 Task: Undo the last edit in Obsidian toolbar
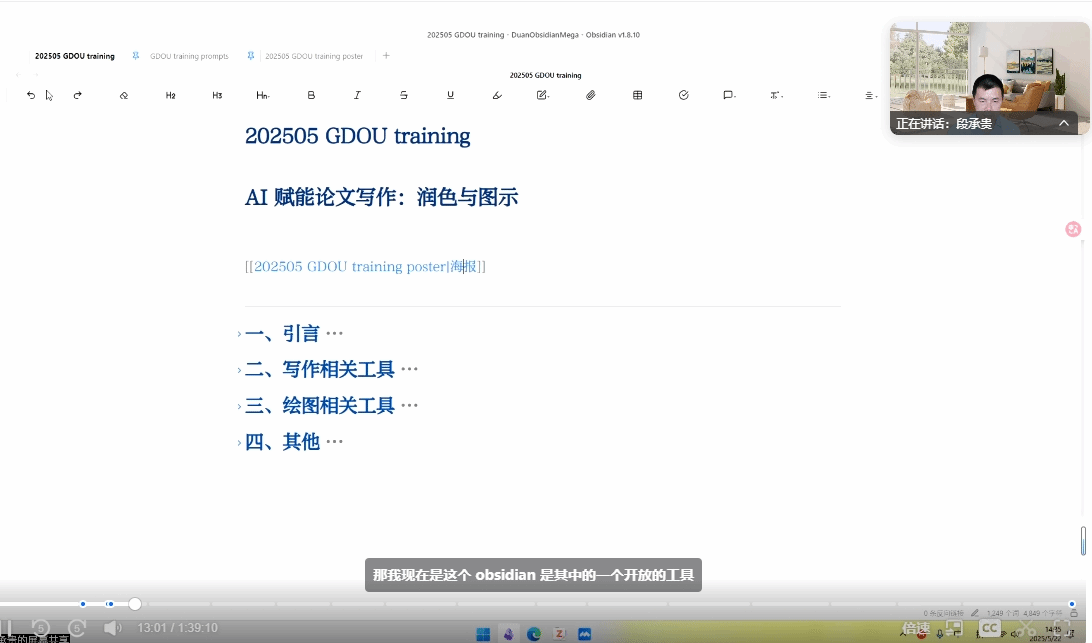click(31, 95)
